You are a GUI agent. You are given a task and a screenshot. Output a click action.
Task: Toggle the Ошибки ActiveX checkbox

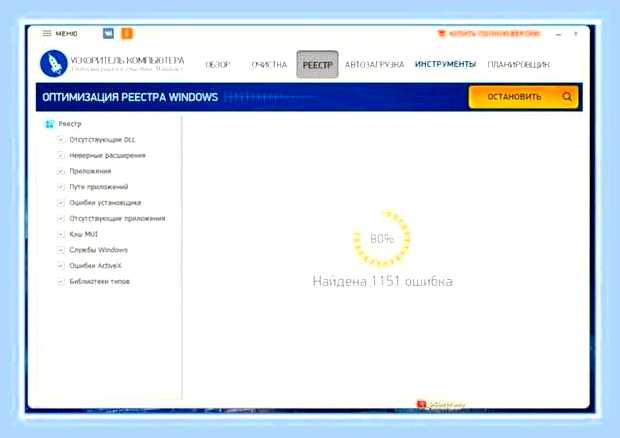tap(60, 266)
